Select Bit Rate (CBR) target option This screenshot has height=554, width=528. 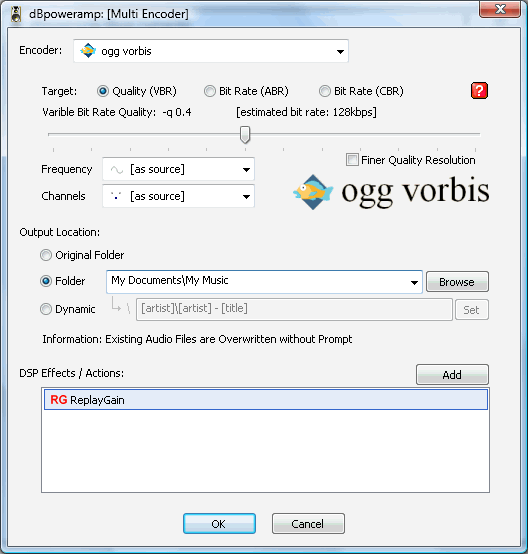324,91
